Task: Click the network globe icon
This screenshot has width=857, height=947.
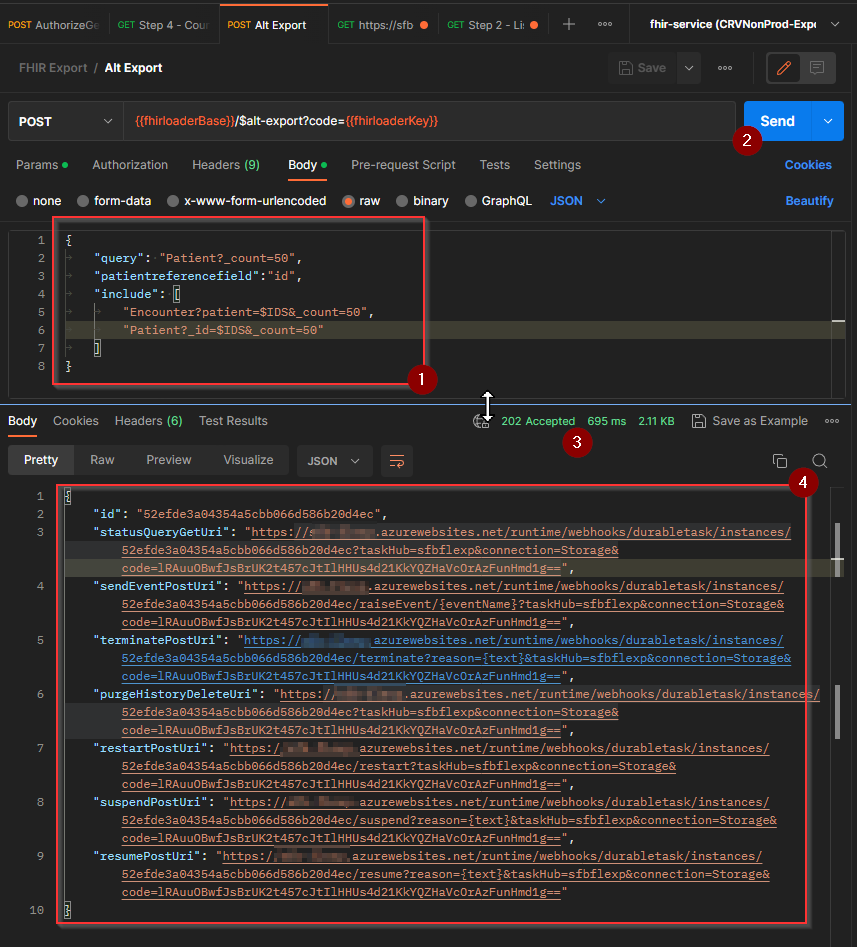Action: tap(481, 421)
